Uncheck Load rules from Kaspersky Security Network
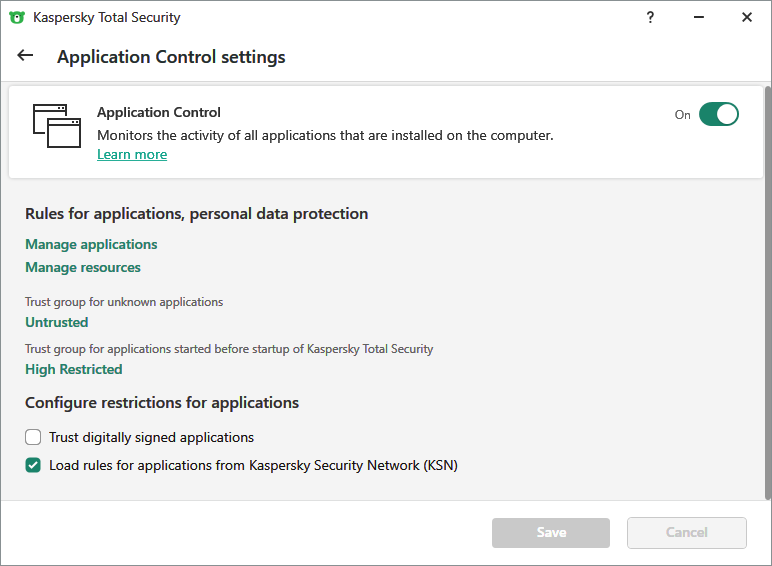Screen dimensions: 772x566 coord(34,465)
